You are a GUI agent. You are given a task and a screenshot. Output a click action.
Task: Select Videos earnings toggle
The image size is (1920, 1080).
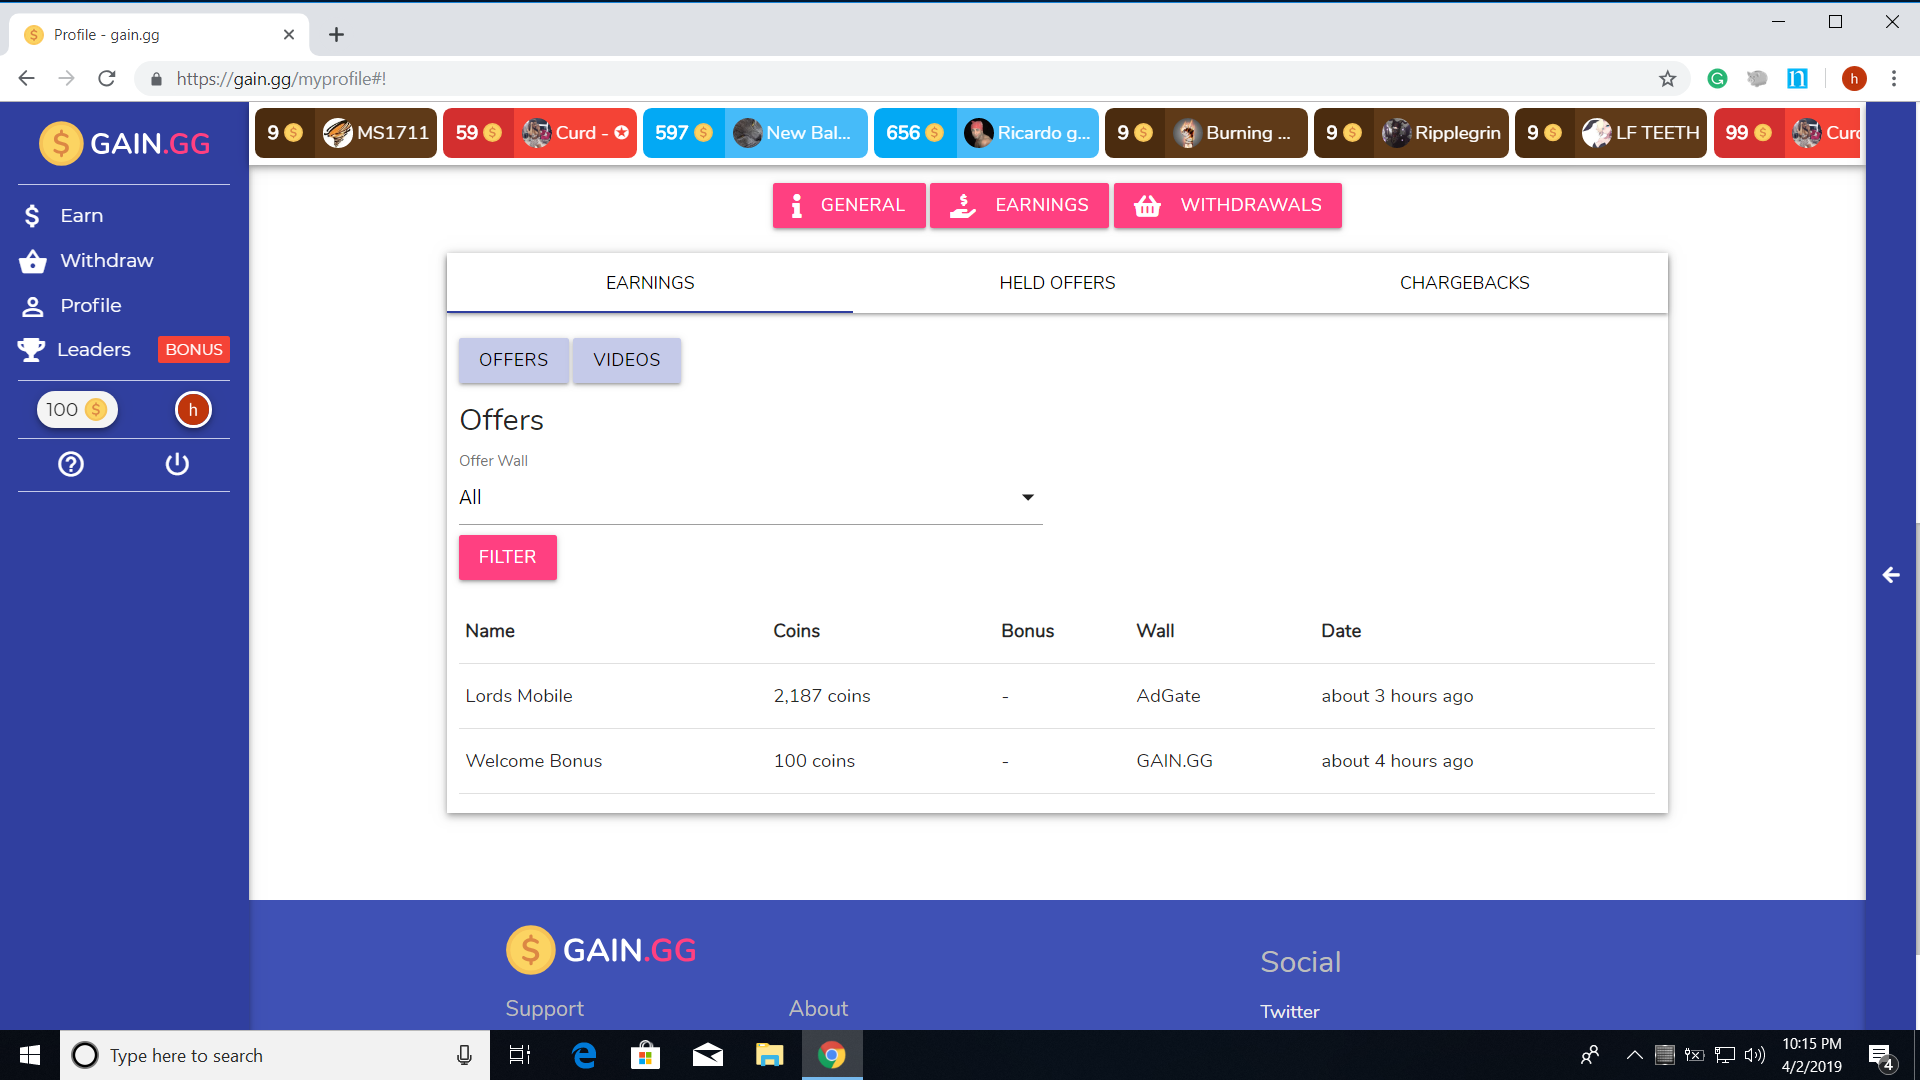[x=626, y=360]
